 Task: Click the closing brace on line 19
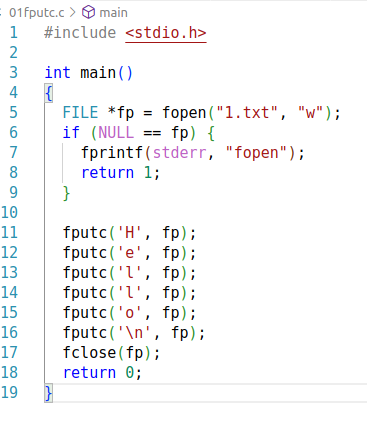pyautogui.click(x=49, y=393)
